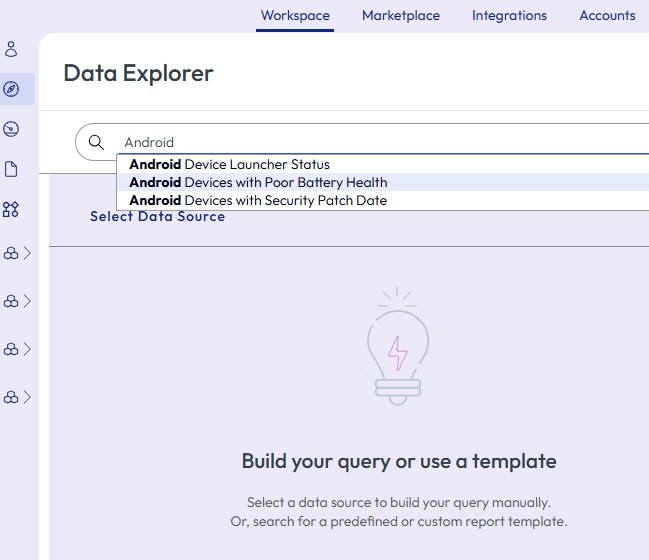Open the Integrations tab
The height and width of the screenshot is (560, 649).
pyautogui.click(x=509, y=16)
